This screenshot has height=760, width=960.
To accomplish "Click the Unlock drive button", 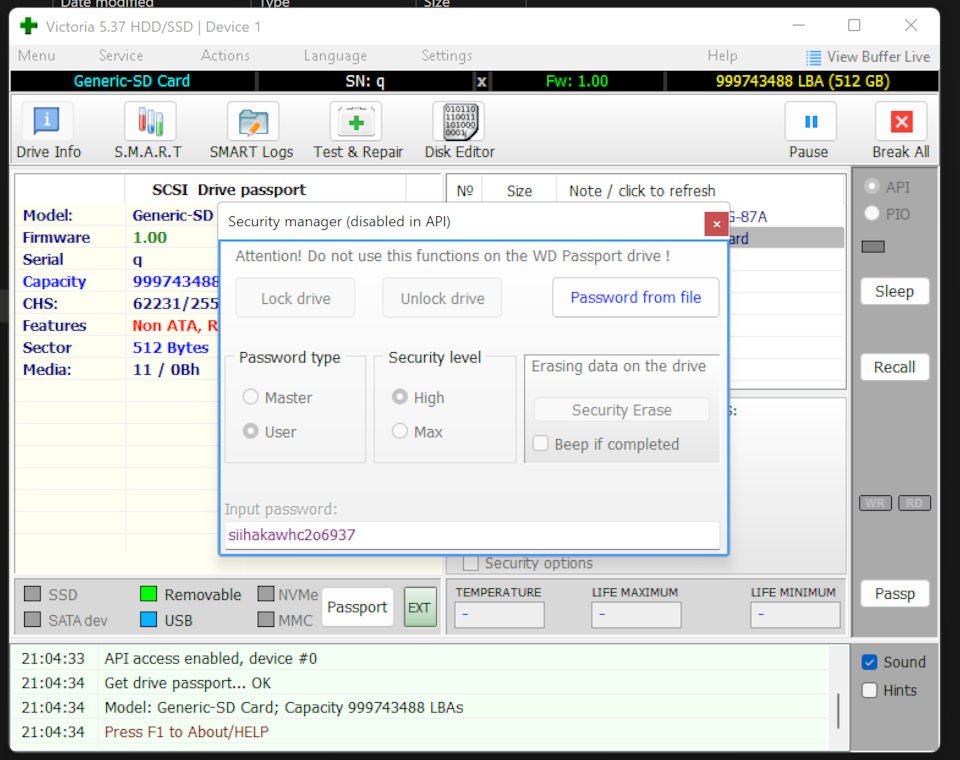I will click(442, 298).
